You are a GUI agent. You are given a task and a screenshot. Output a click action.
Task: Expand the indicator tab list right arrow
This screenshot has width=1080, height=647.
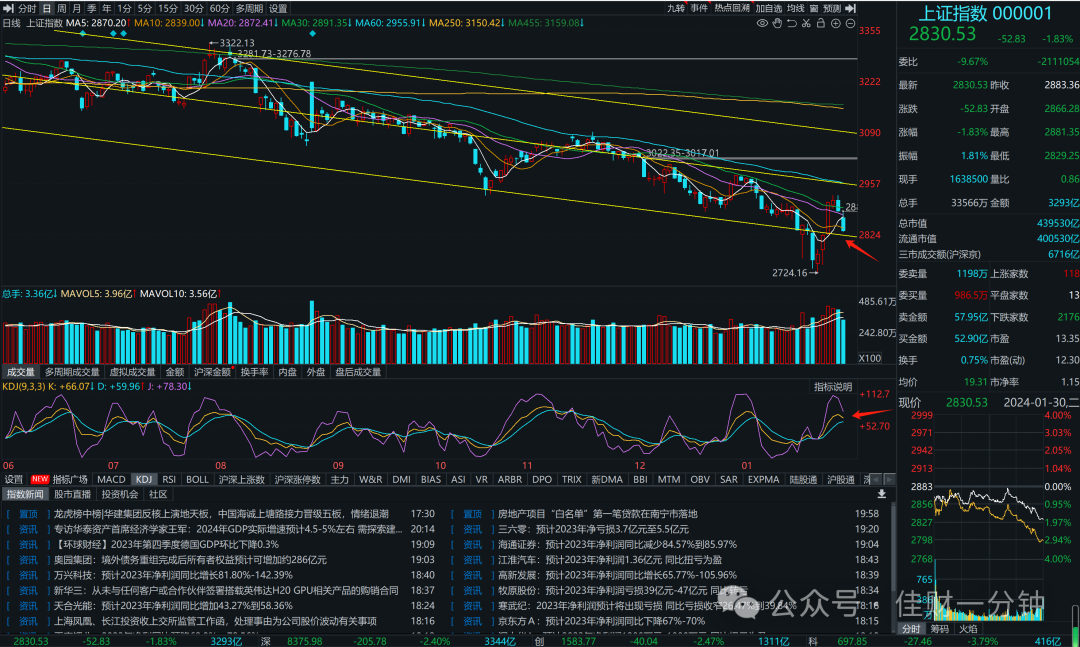pyautogui.click(x=889, y=480)
